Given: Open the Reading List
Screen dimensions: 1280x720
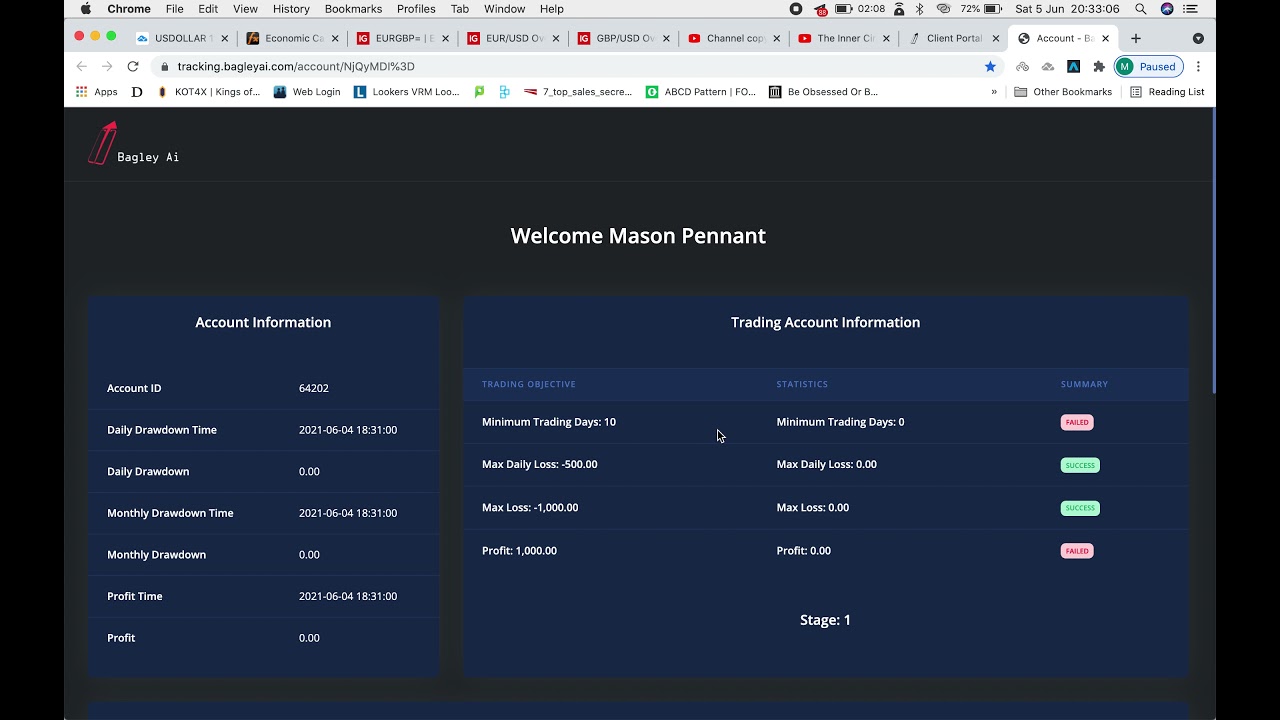Looking at the screenshot, I should 1167,92.
